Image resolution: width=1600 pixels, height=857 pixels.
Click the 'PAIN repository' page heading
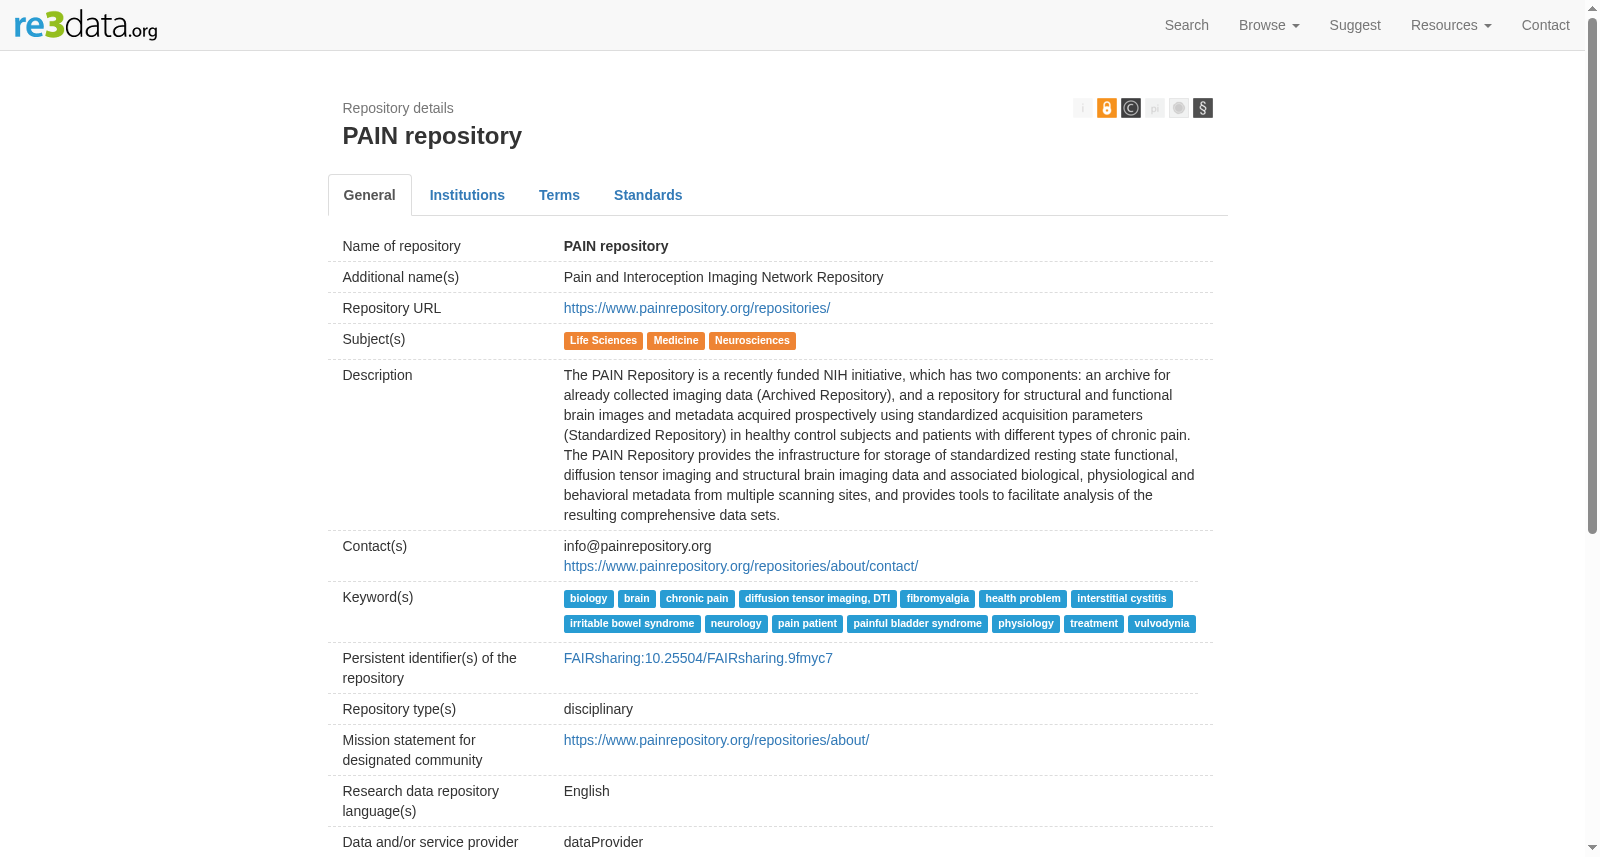pyautogui.click(x=432, y=136)
